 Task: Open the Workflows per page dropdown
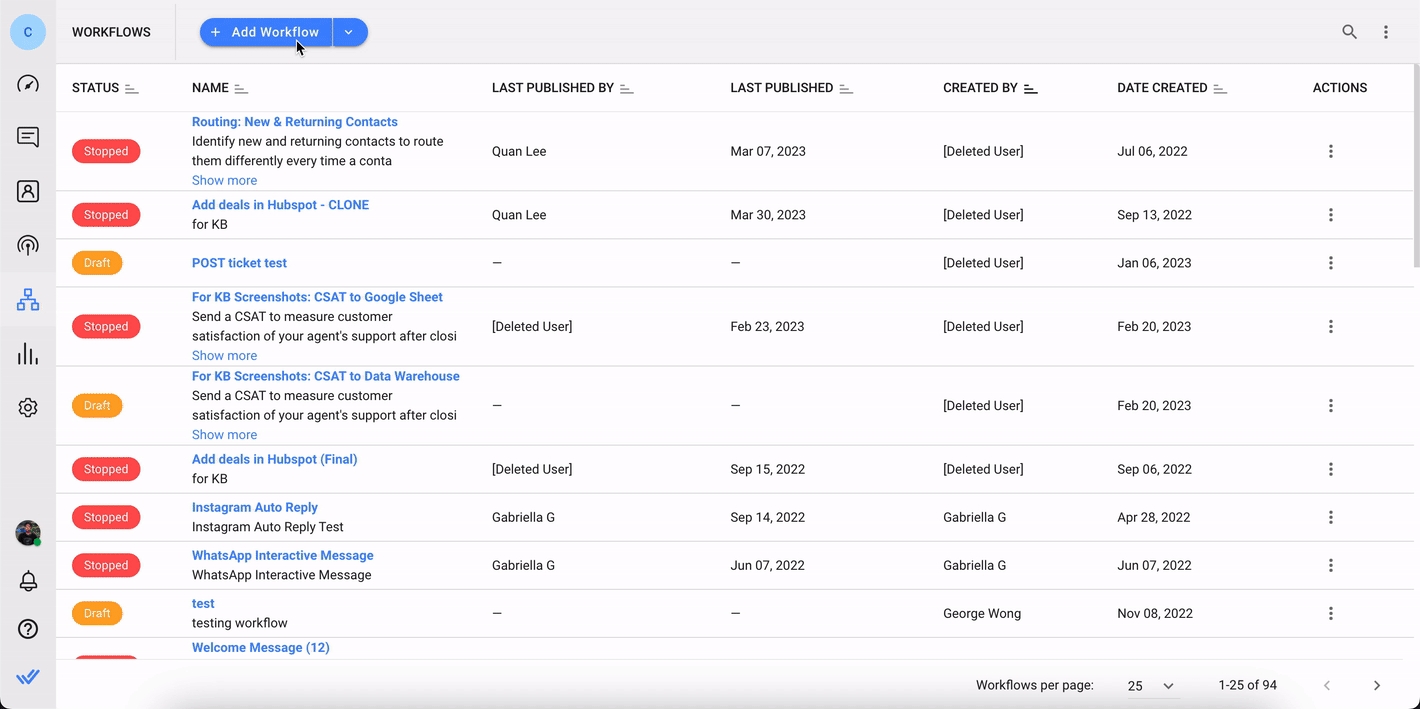[1150, 686]
